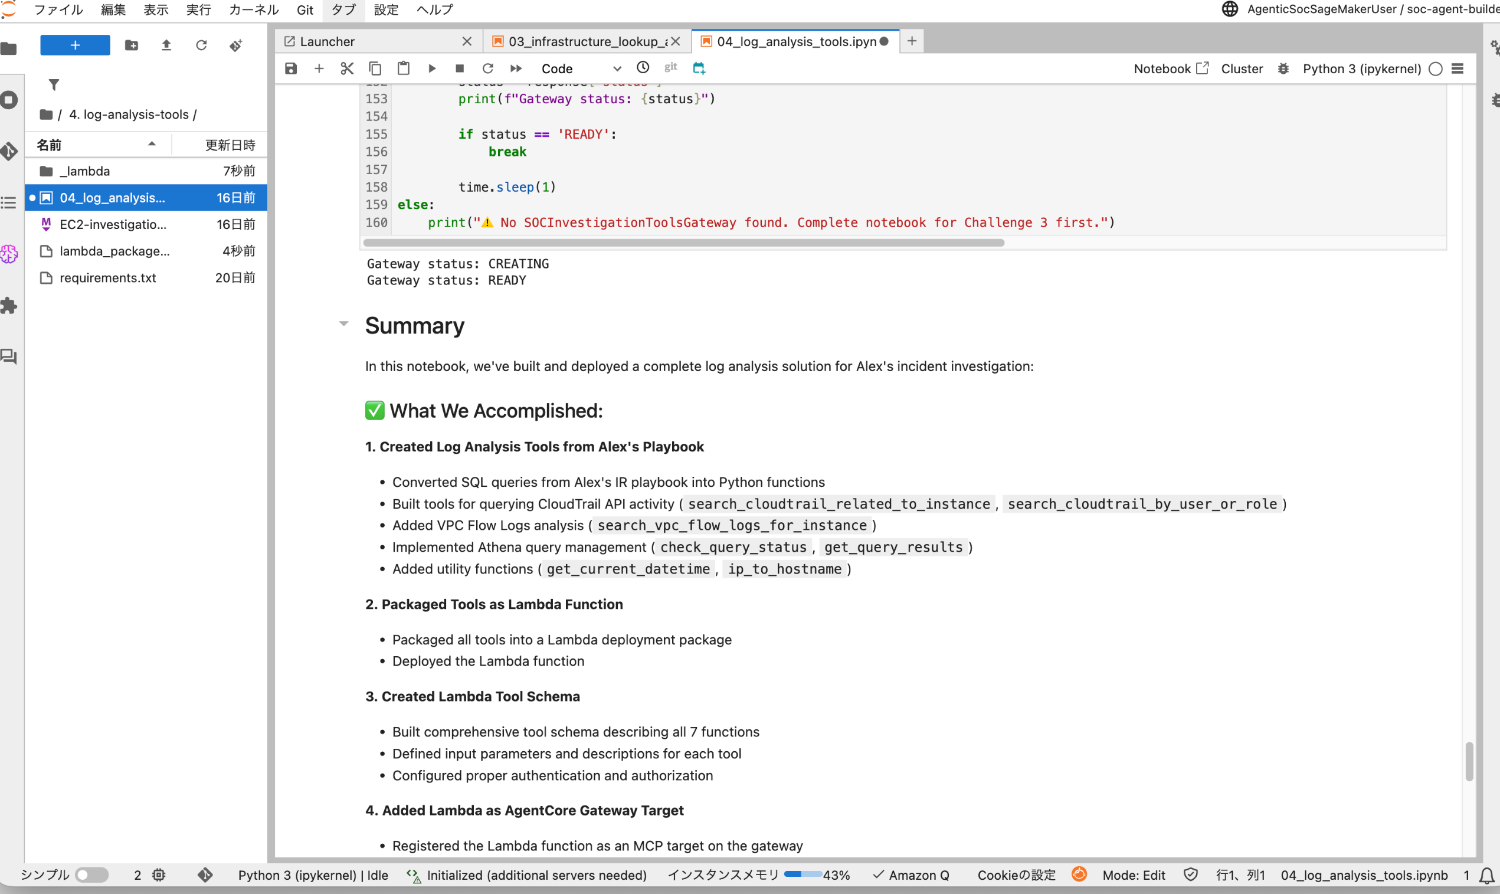The image size is (1500, 894).
Task: Open the requirements.txt file in file browser
Action: (108, 278)
